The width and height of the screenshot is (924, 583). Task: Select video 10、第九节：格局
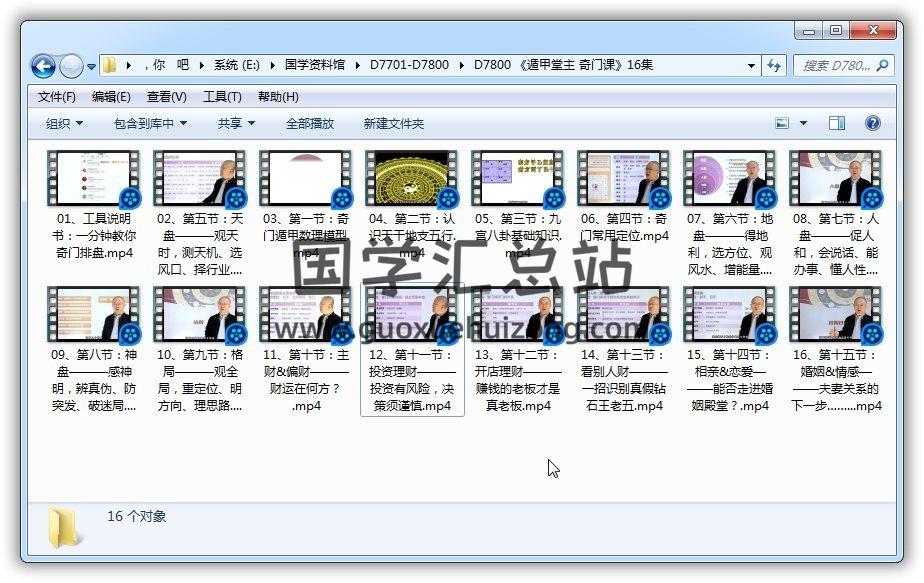click(200, 350)
